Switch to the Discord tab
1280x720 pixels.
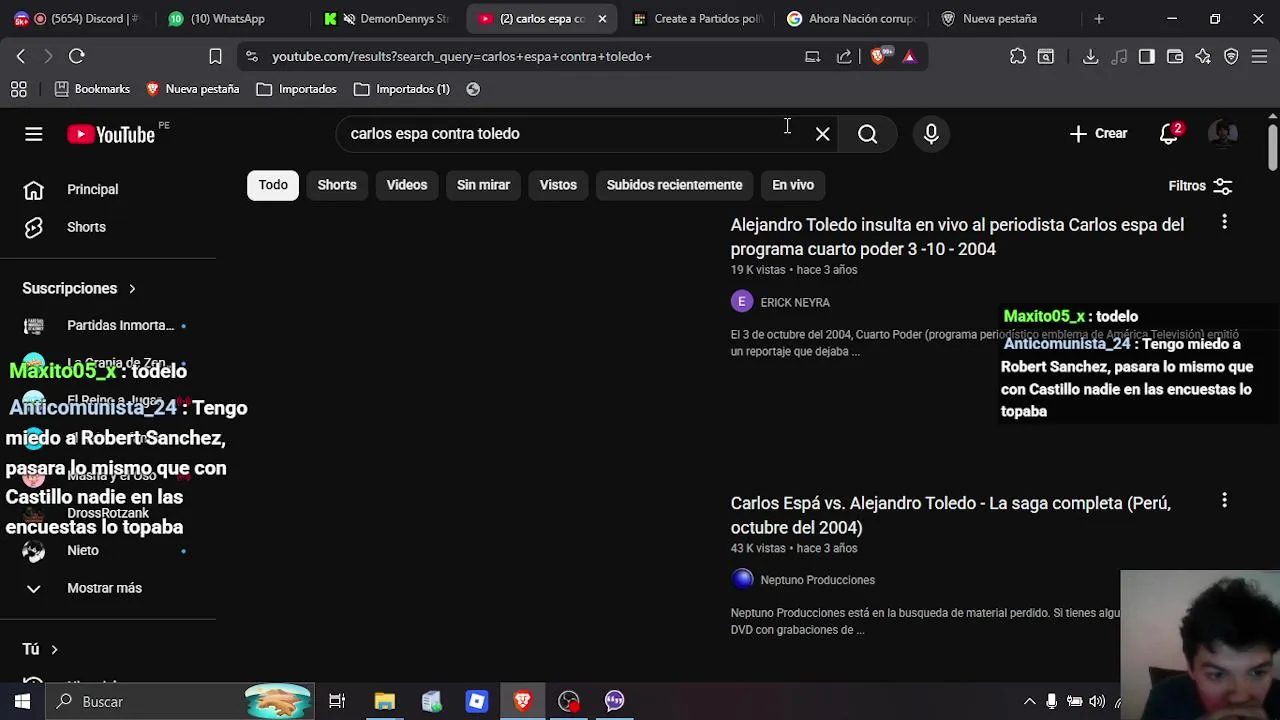point(78,18)
